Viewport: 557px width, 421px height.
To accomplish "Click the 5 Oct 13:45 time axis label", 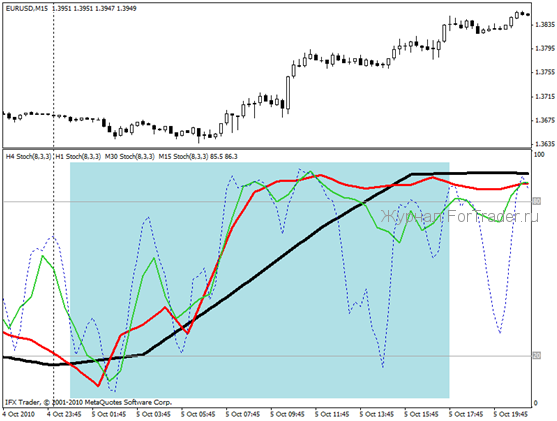I will 376,414.
